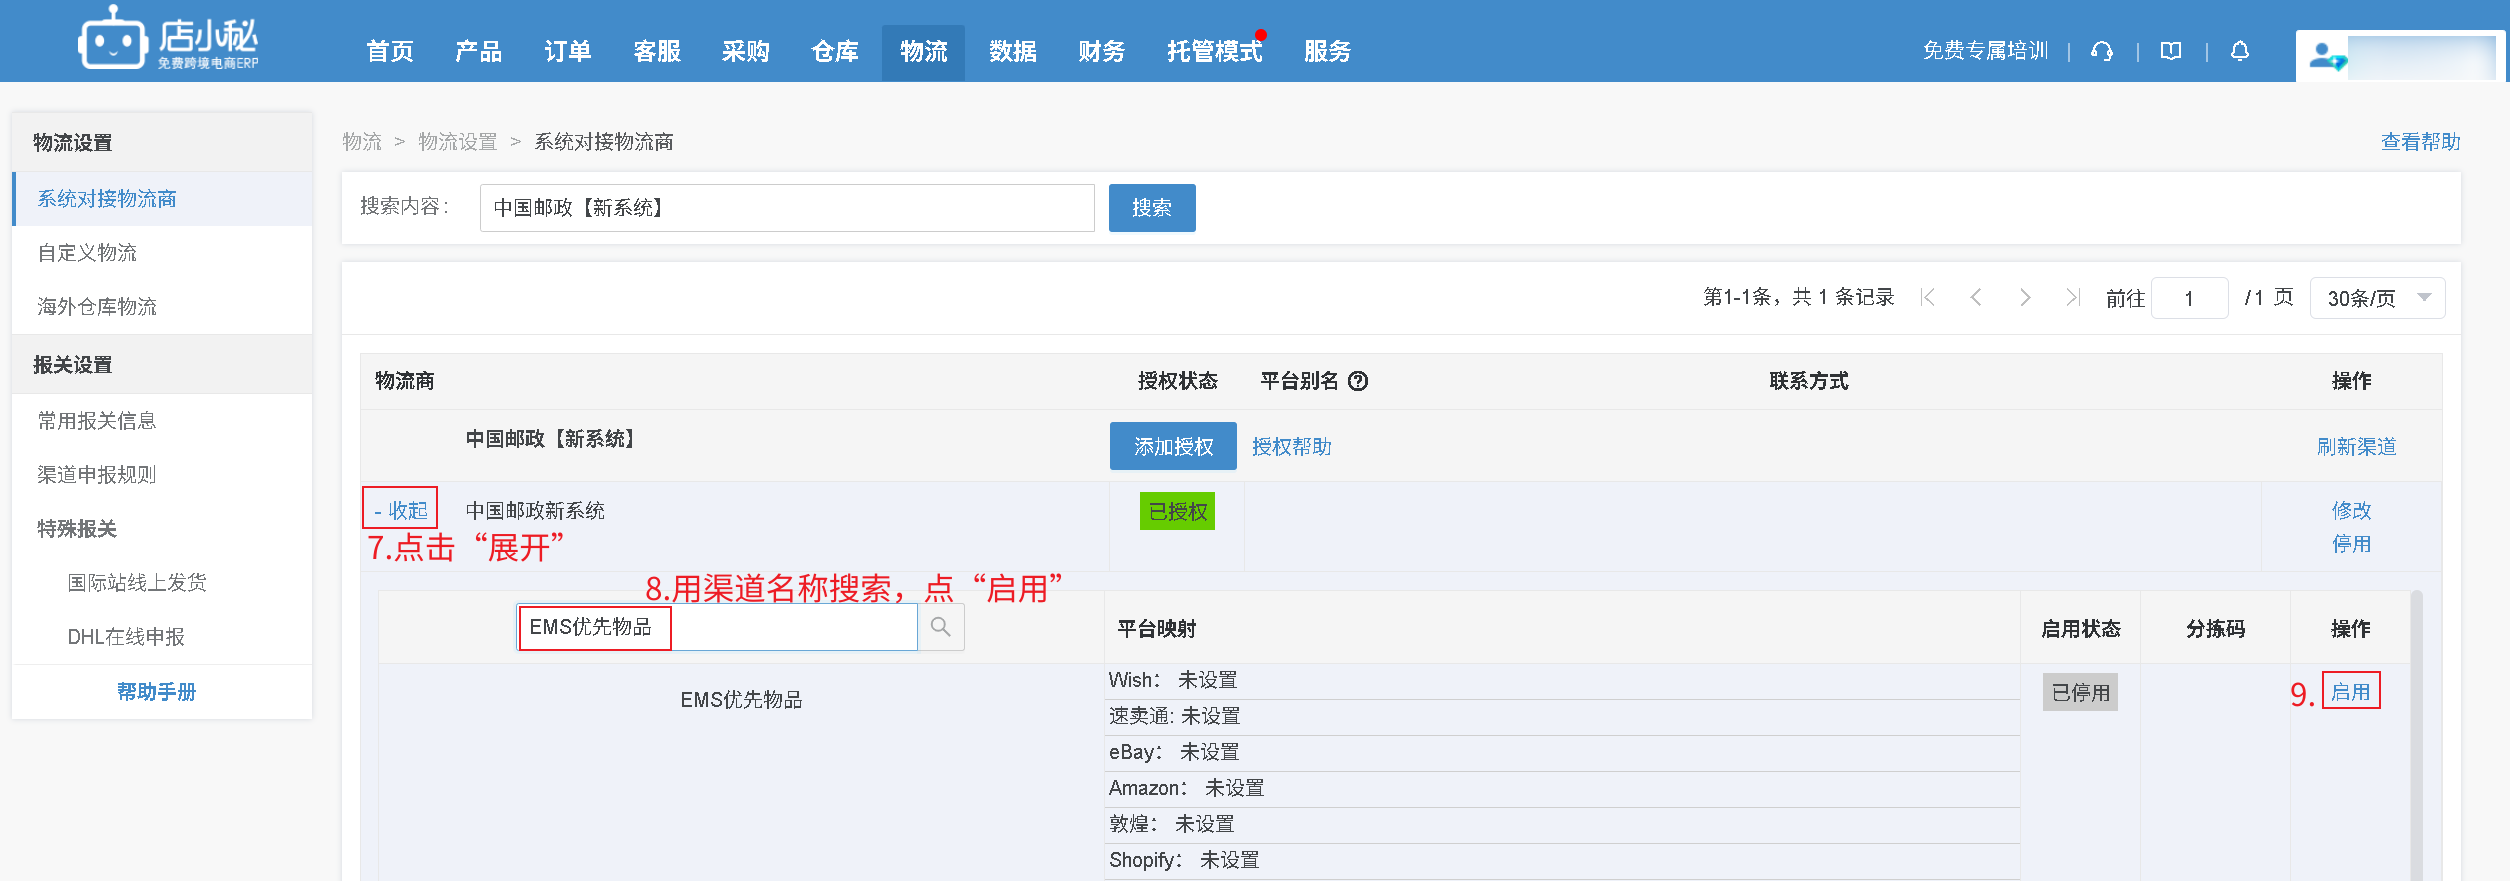Click the notification bell icon
This screenshot has height=881, width=2510.
point(2240,51)
